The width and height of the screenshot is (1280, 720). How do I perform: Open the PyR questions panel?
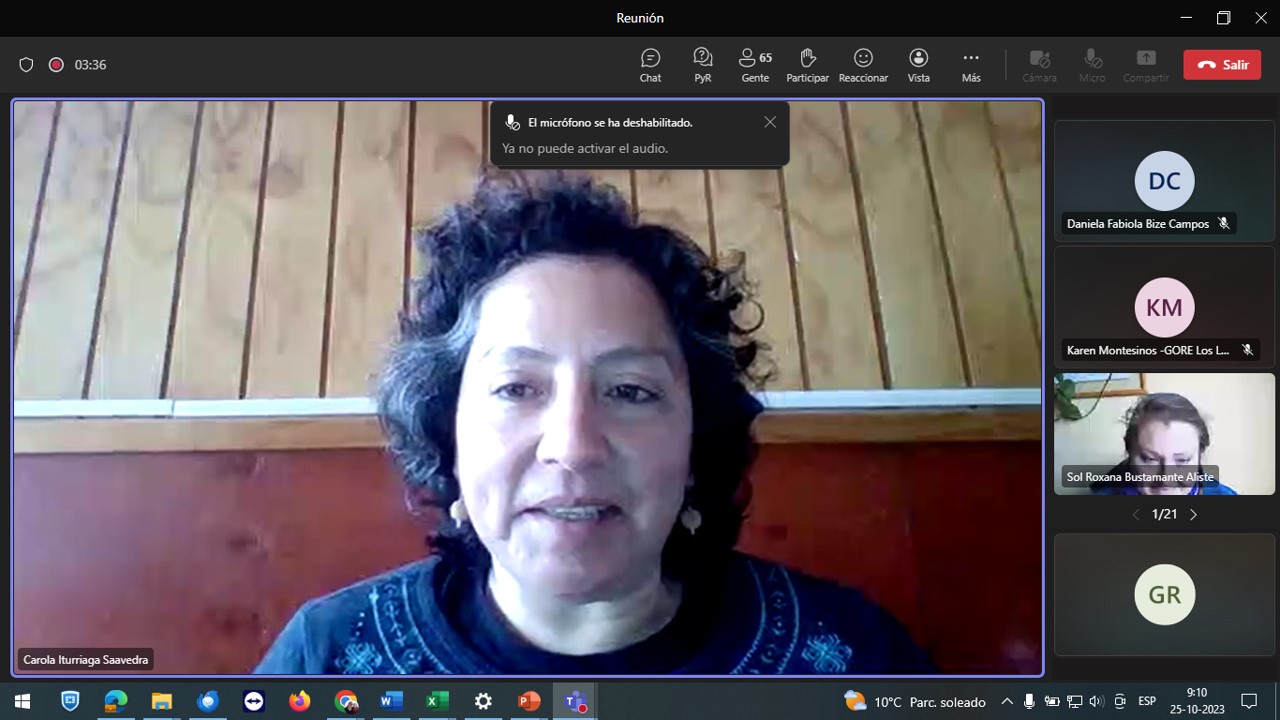[x=703, y=65]
